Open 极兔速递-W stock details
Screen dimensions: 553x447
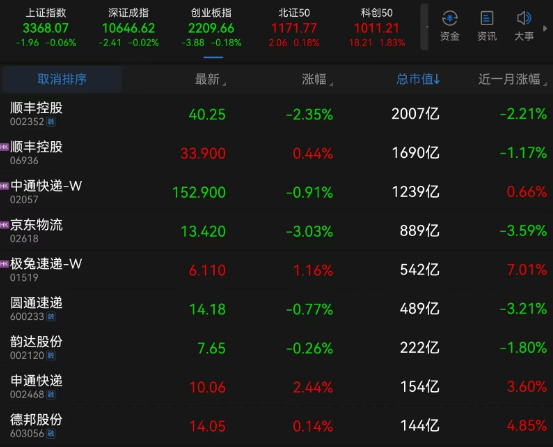pos(276,270)
